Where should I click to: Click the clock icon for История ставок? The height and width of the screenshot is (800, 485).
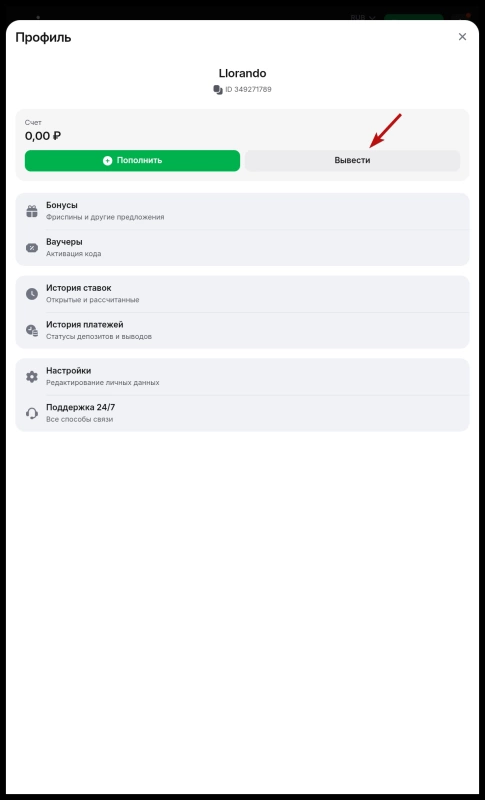[x=32, y=294]
